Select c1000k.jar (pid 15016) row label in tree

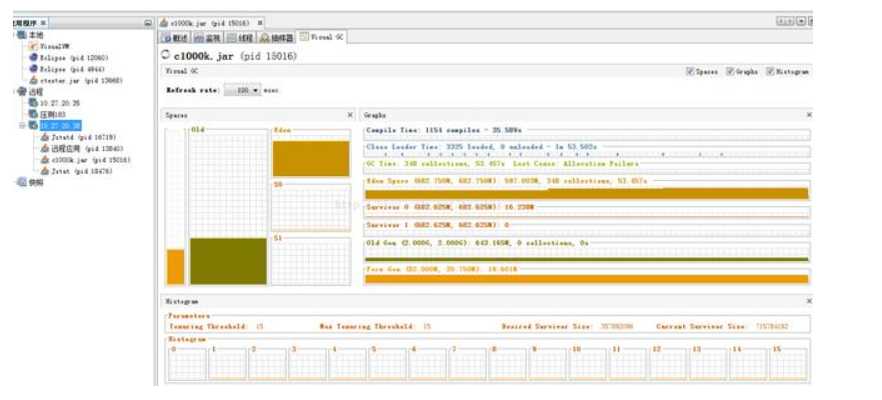(x=91, y=160)
